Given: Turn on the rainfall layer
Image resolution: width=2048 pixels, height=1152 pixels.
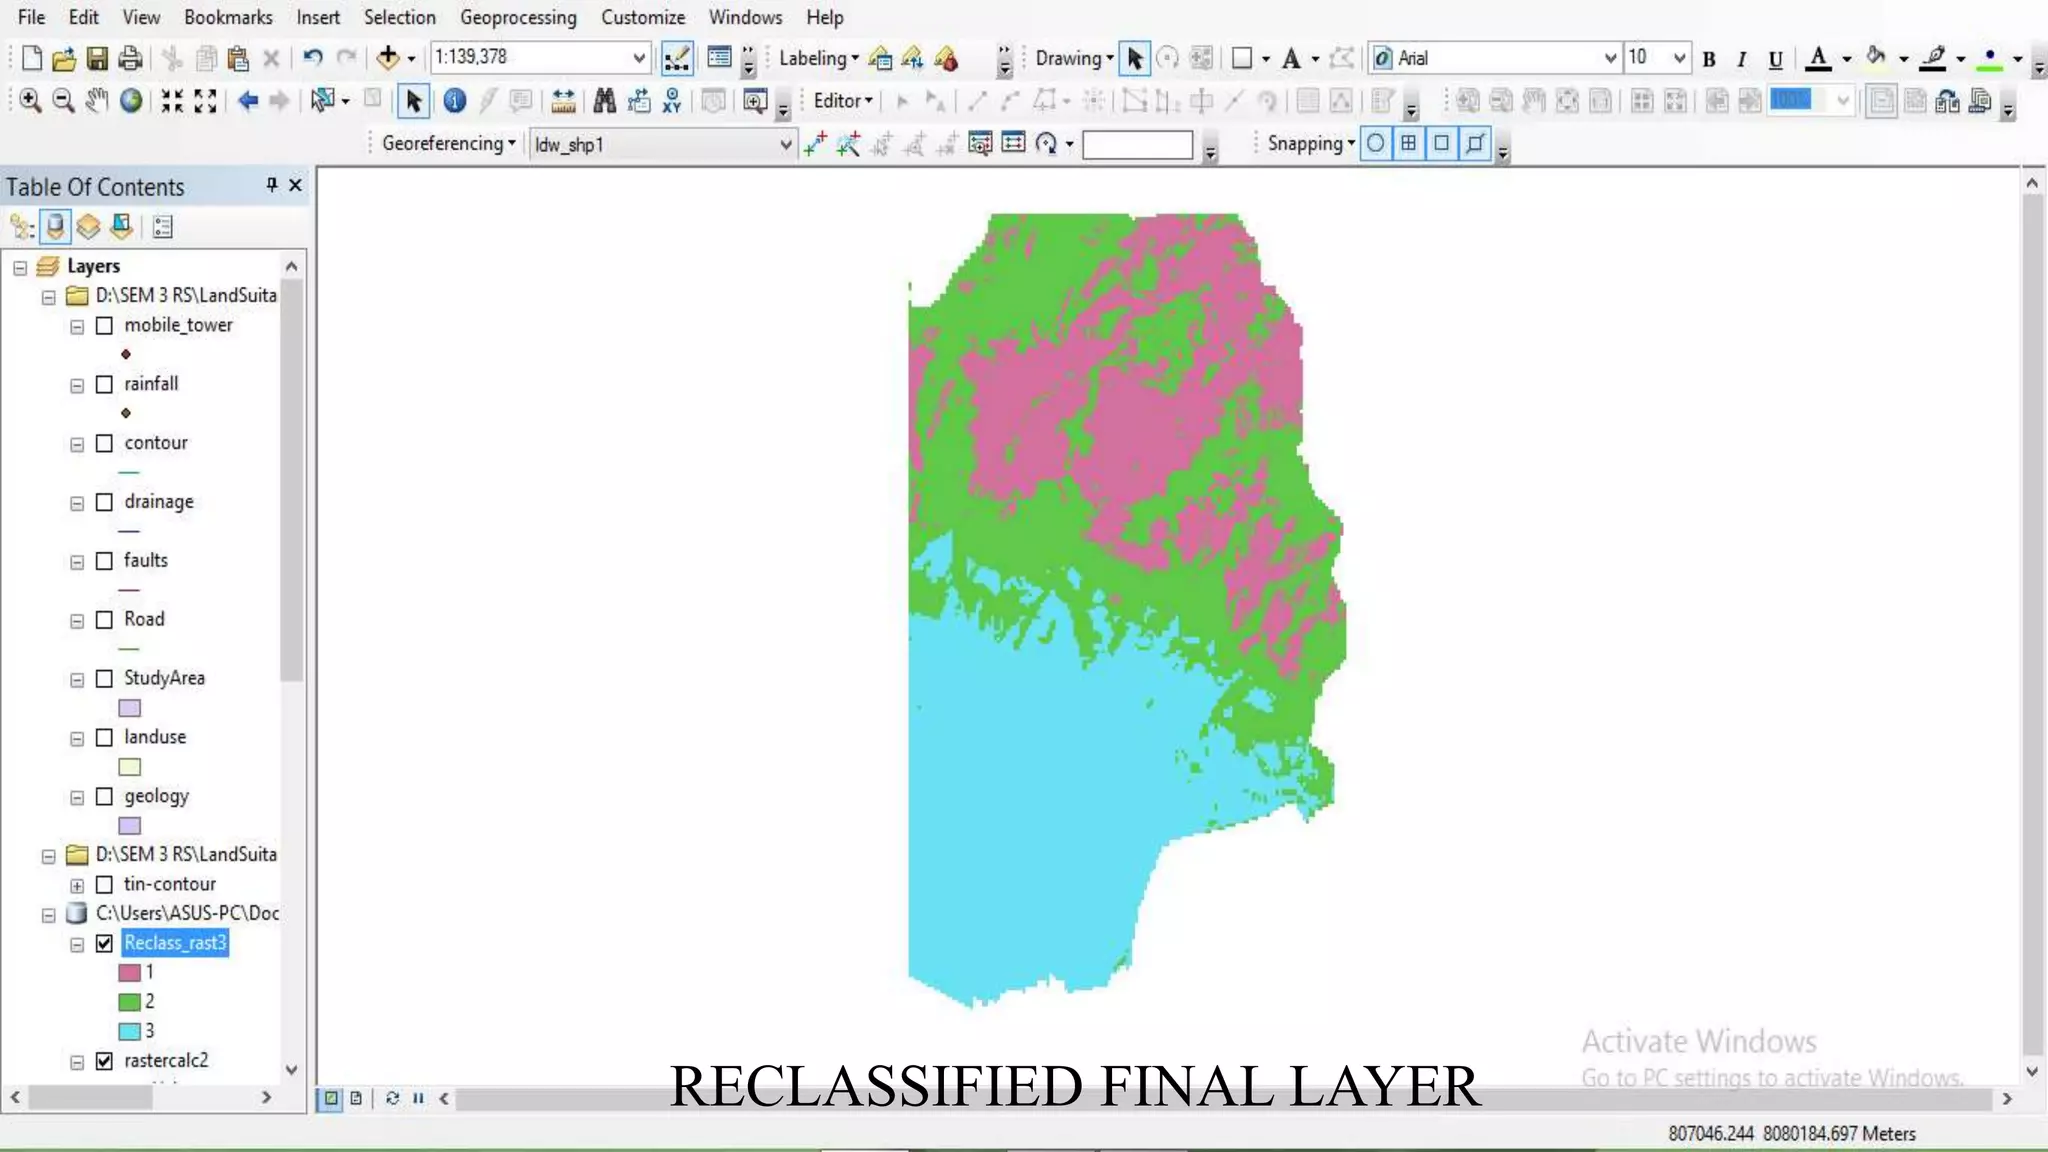Looking at the screenshot, I should click(x=104, y=385).
